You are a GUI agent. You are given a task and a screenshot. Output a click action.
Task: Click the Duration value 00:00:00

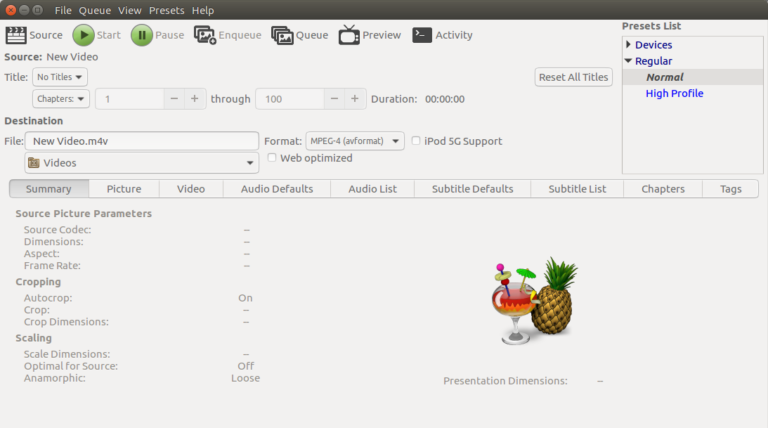tap(445, 99)
